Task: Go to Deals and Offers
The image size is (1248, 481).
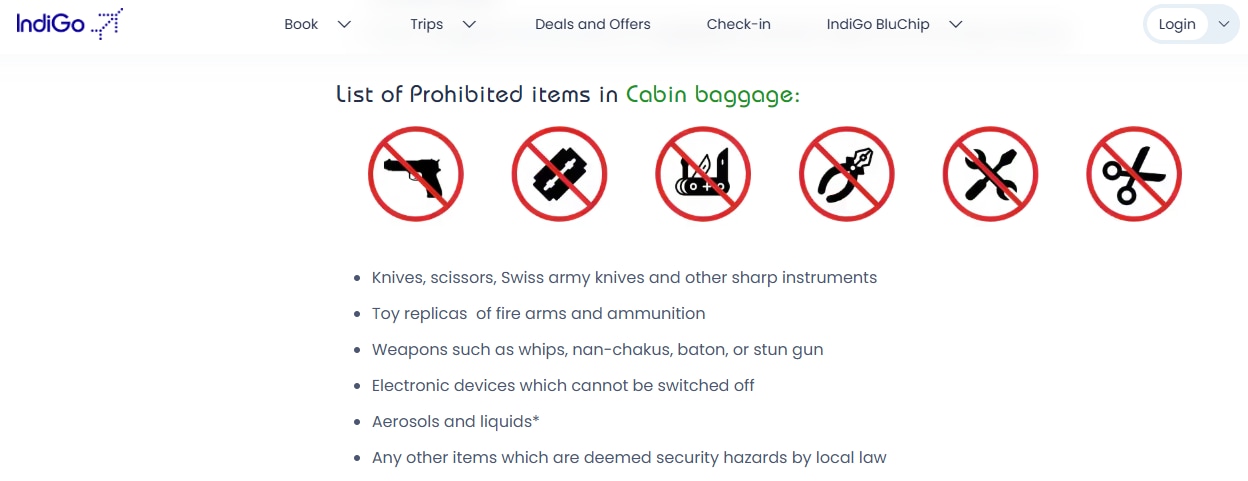Action: (x=593, y=24)
